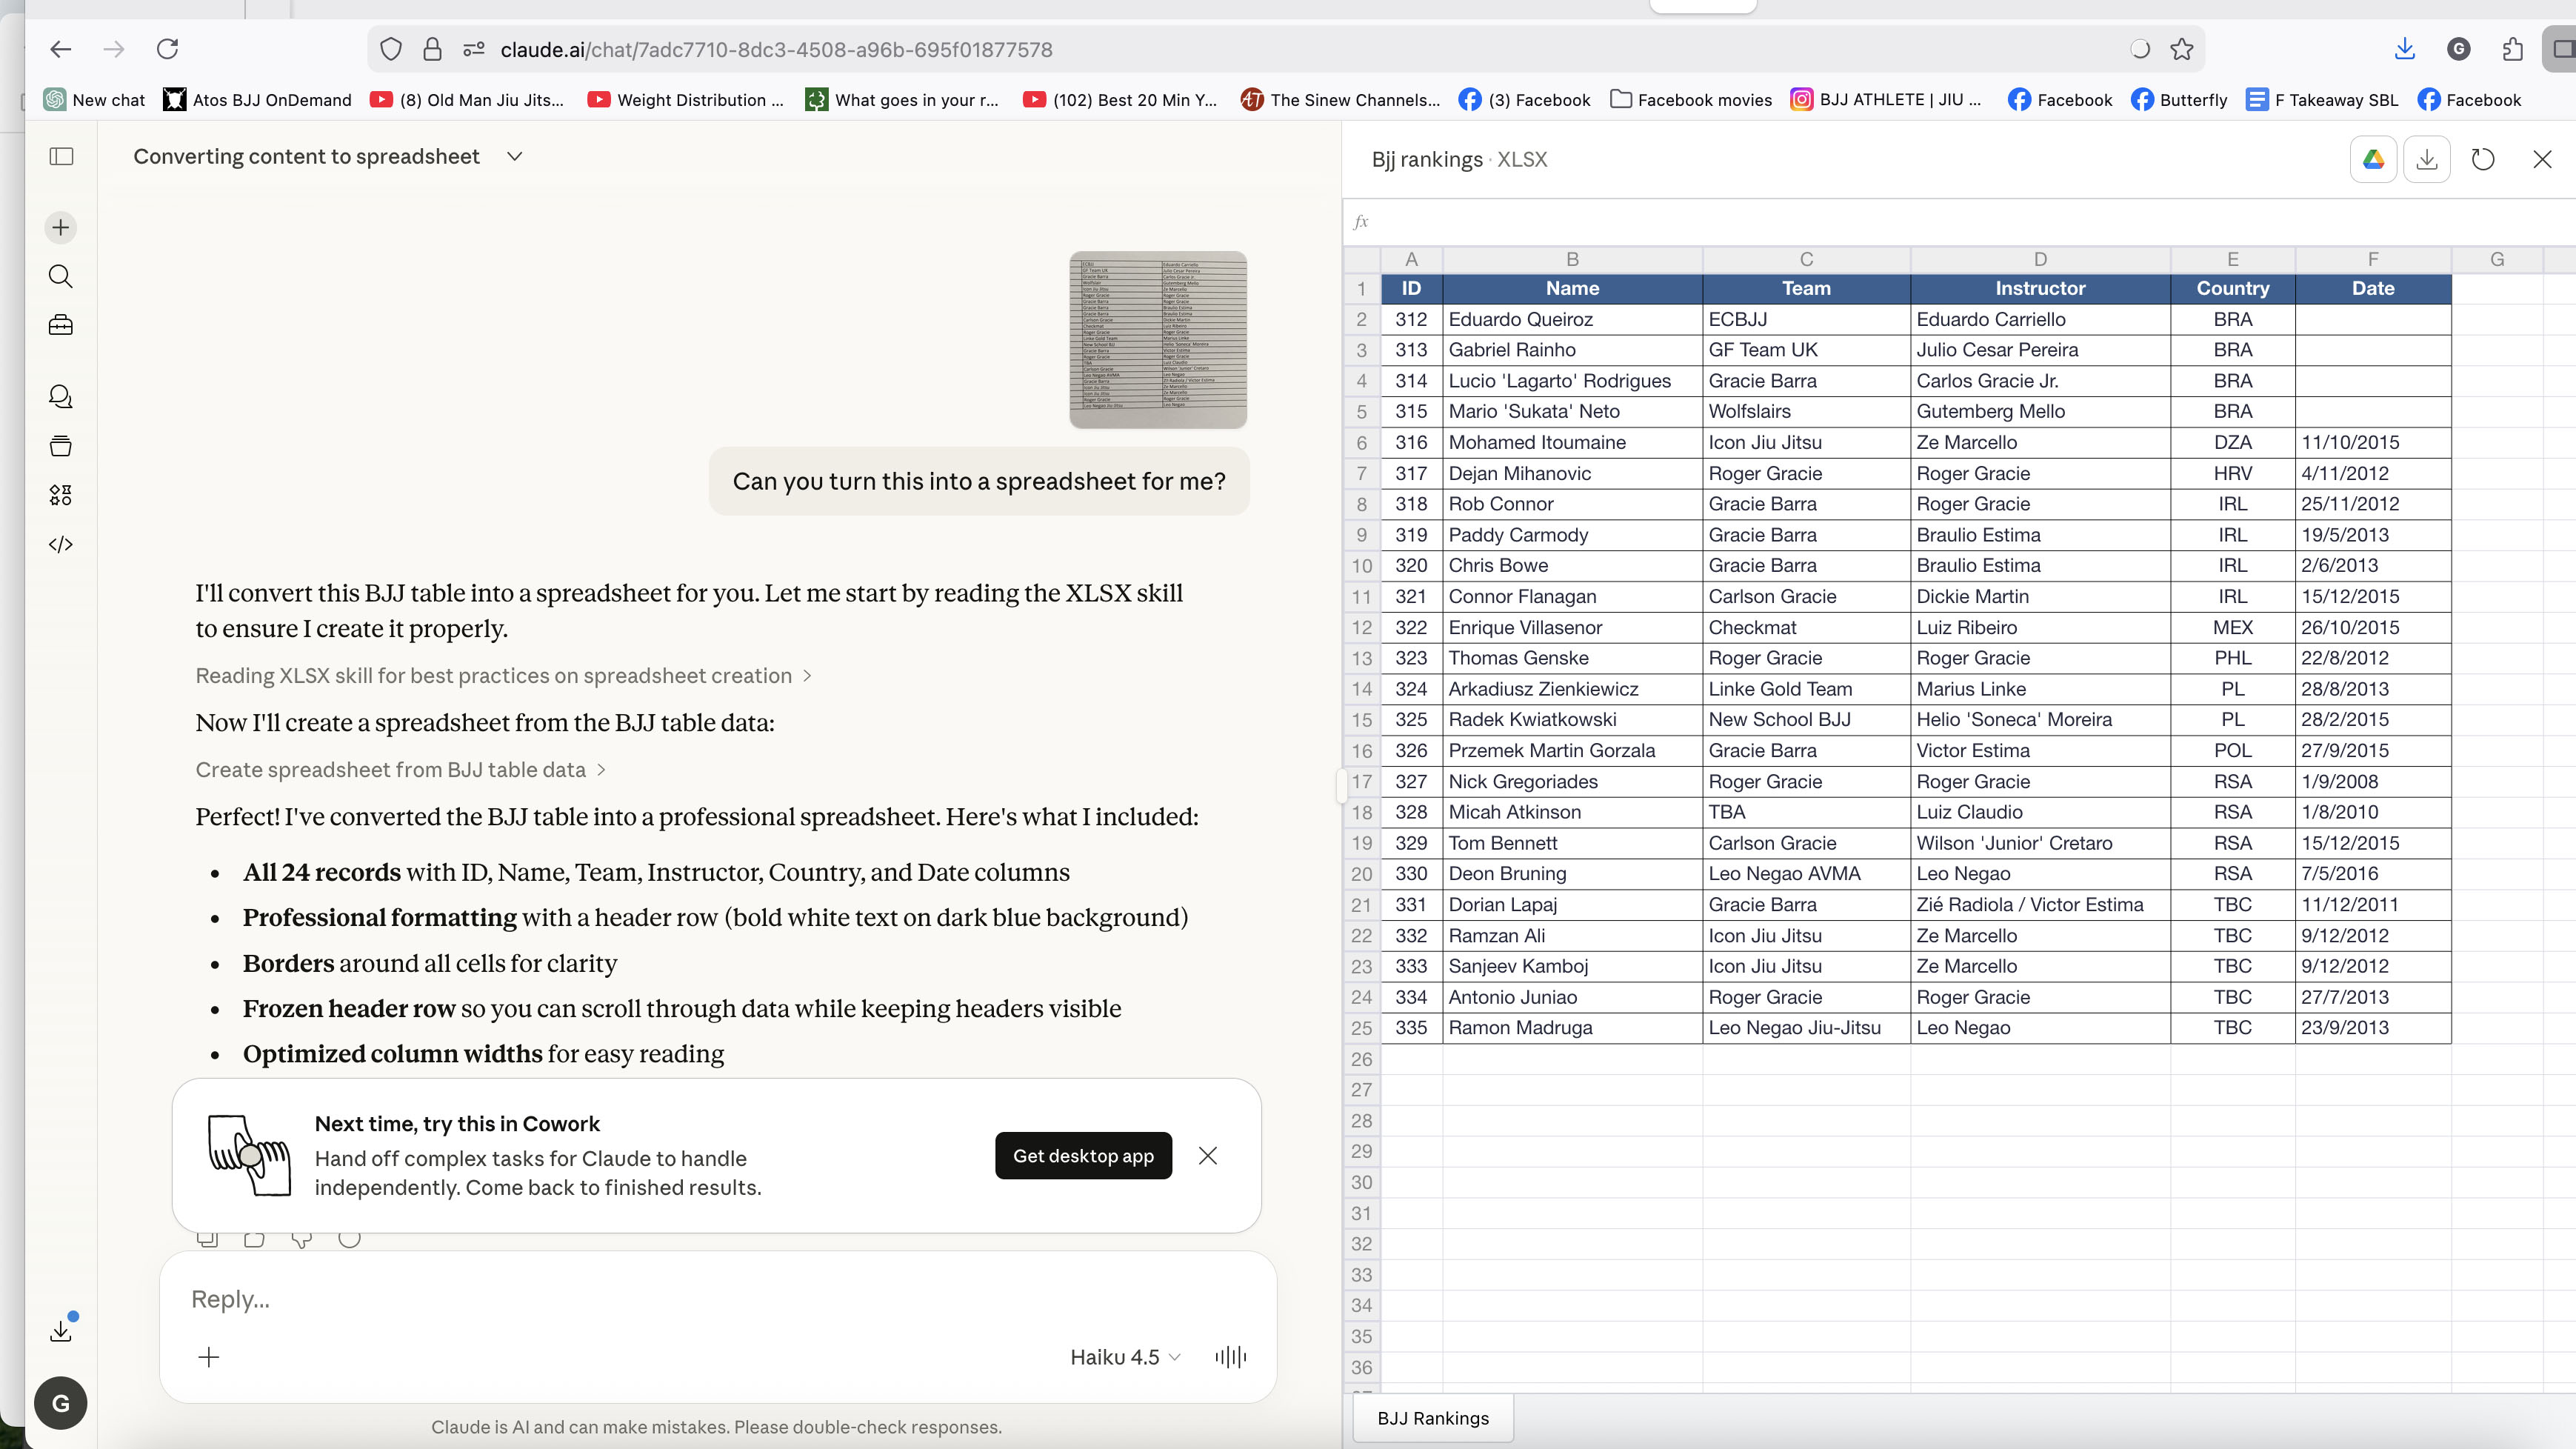This screenshot has width=2576, height=1449.
Task: Open the conversation title dropdown
Action: pyautogui.click(x=515, y=156)
